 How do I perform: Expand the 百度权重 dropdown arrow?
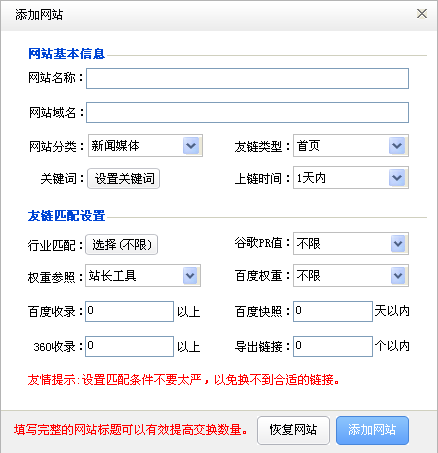coord(398,276)
